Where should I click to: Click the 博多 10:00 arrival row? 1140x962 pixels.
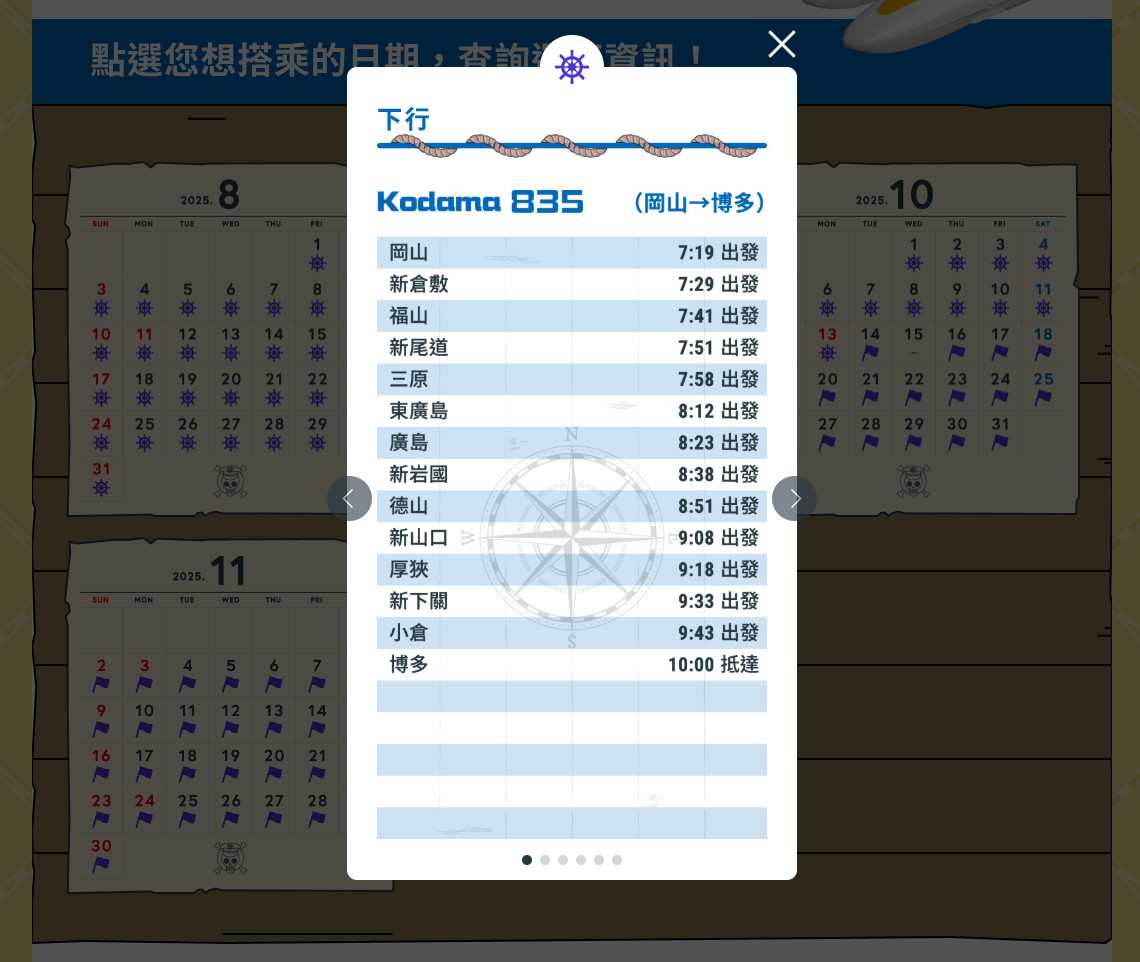click(571, 664)
